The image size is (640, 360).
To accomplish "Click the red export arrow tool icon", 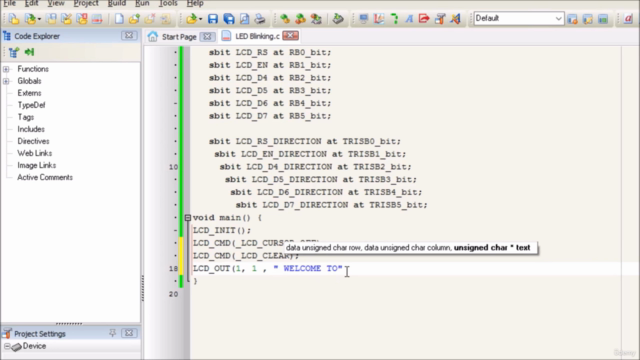I will tap(424, 19).
